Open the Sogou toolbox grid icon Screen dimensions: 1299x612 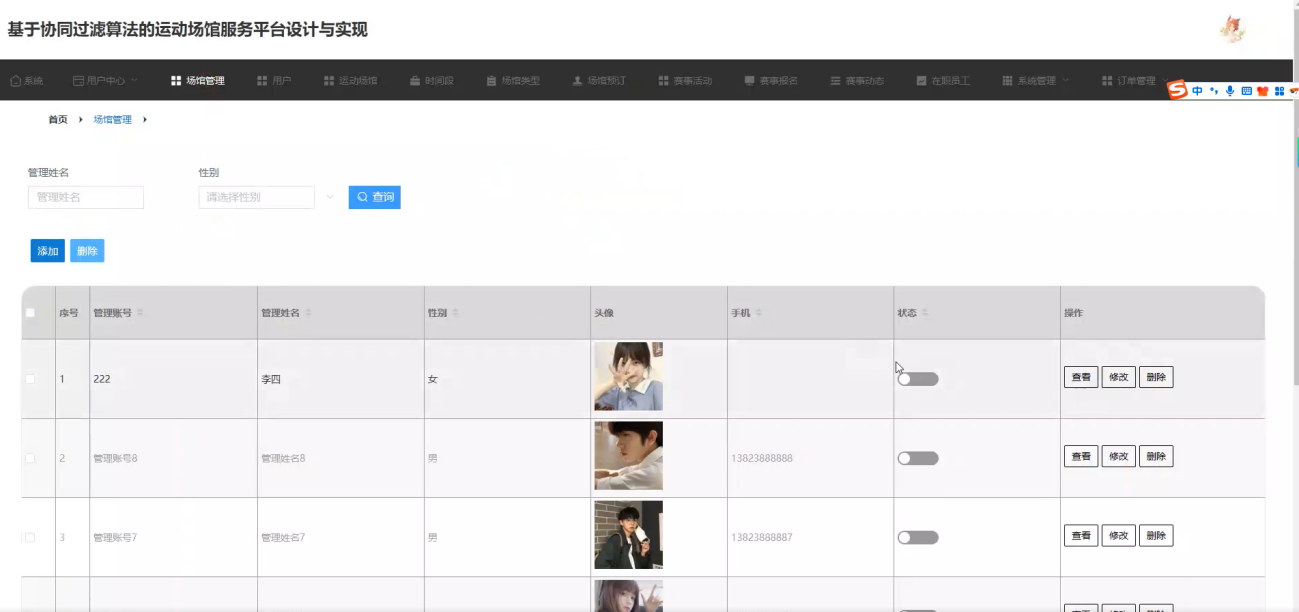pyautogui.click(x=1279, y=91)
